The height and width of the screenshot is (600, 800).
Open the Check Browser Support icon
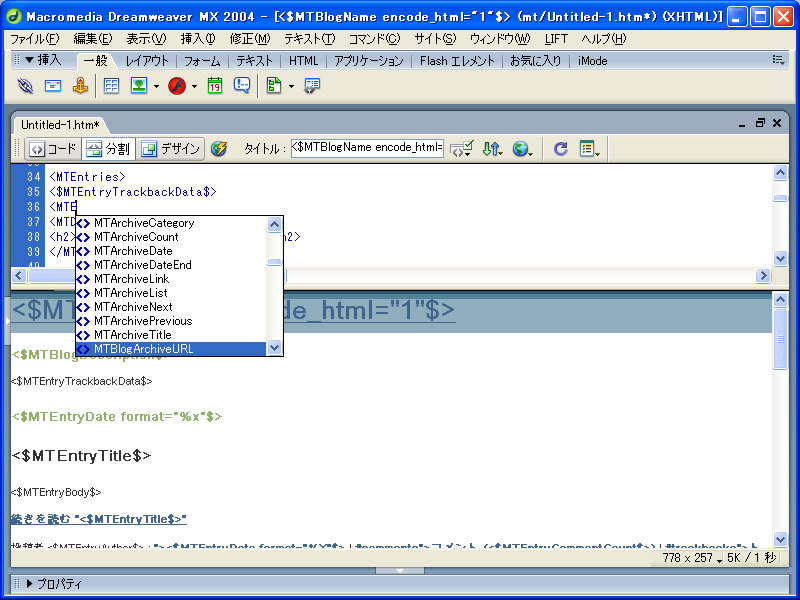[x=462, y=149]
